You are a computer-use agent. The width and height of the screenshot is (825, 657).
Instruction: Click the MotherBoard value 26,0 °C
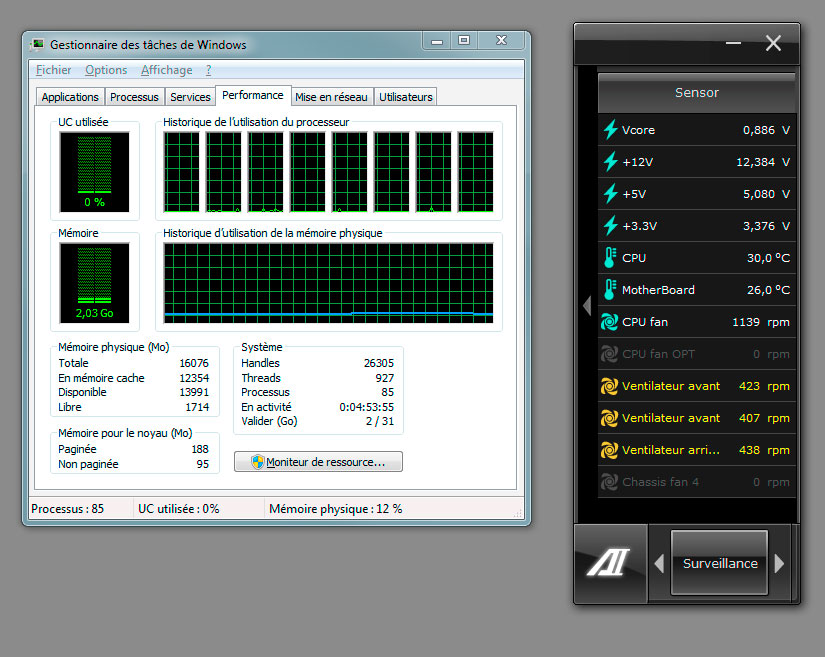768,290
